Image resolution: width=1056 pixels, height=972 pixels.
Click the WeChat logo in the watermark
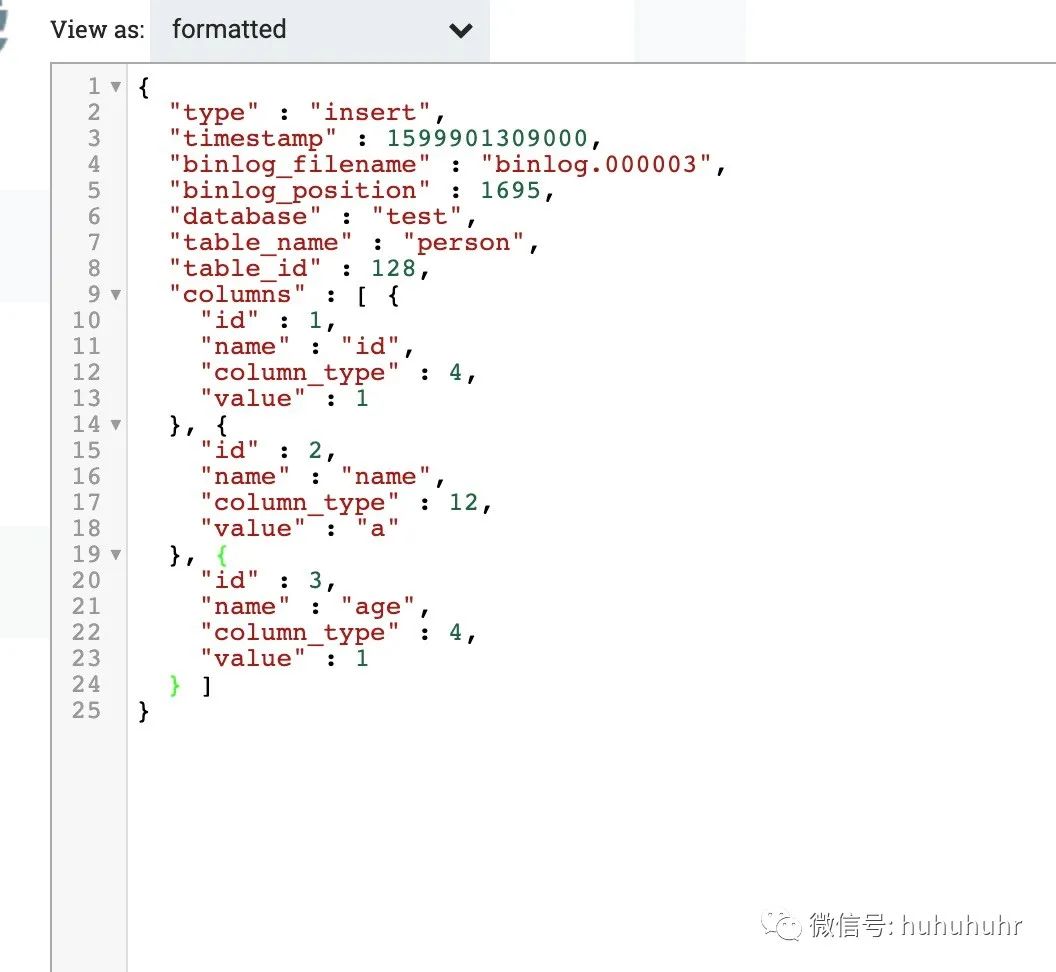[781, 925]
